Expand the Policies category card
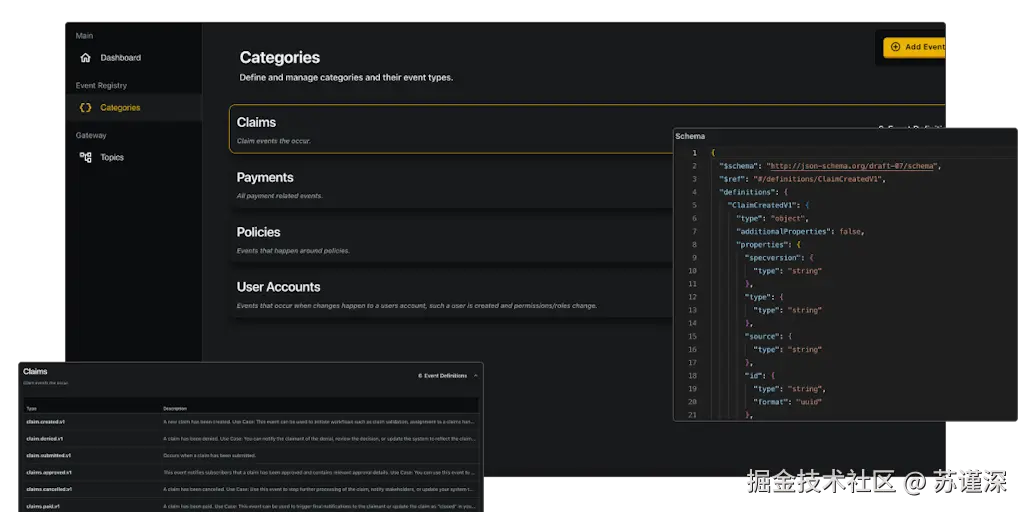1024x512 pixels. pos(451,240)
